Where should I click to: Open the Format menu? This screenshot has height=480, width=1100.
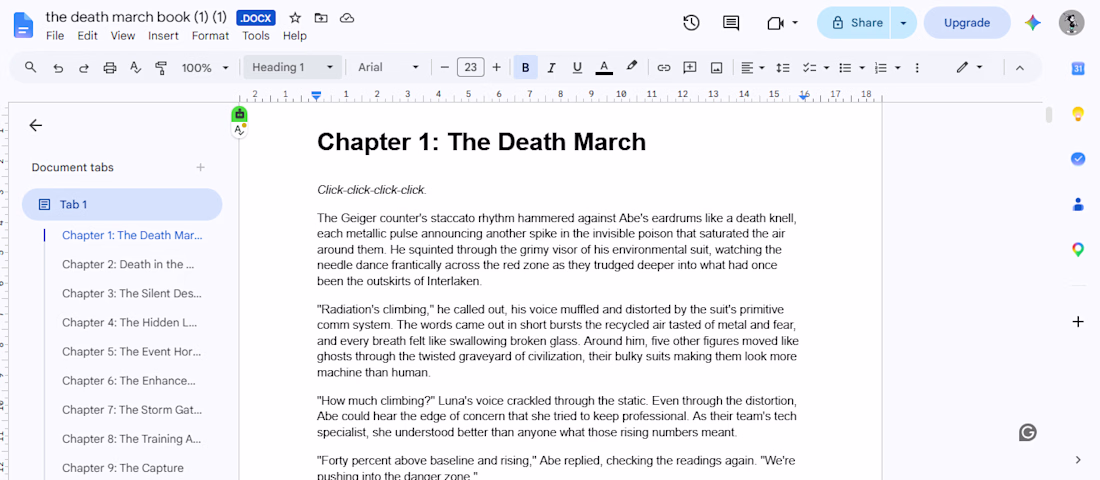click(210, 36)
